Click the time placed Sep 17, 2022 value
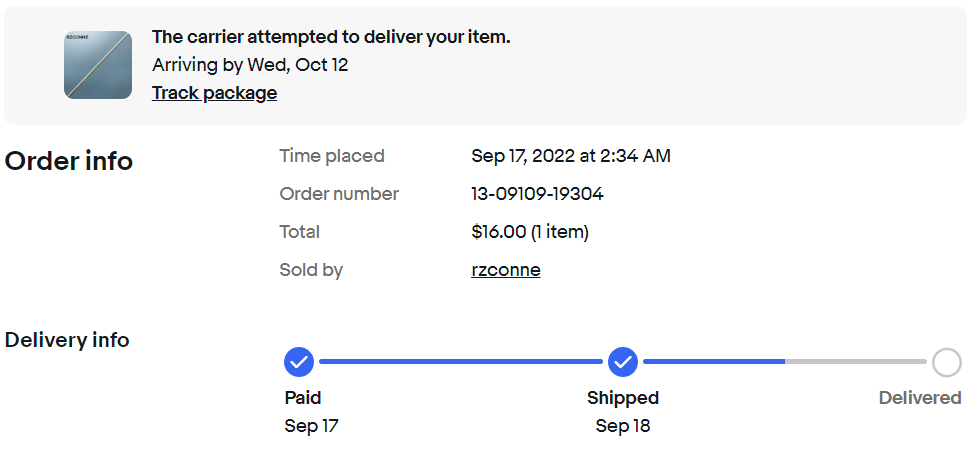The height and width of the screenshot is (449, 979). coord(570,156)
